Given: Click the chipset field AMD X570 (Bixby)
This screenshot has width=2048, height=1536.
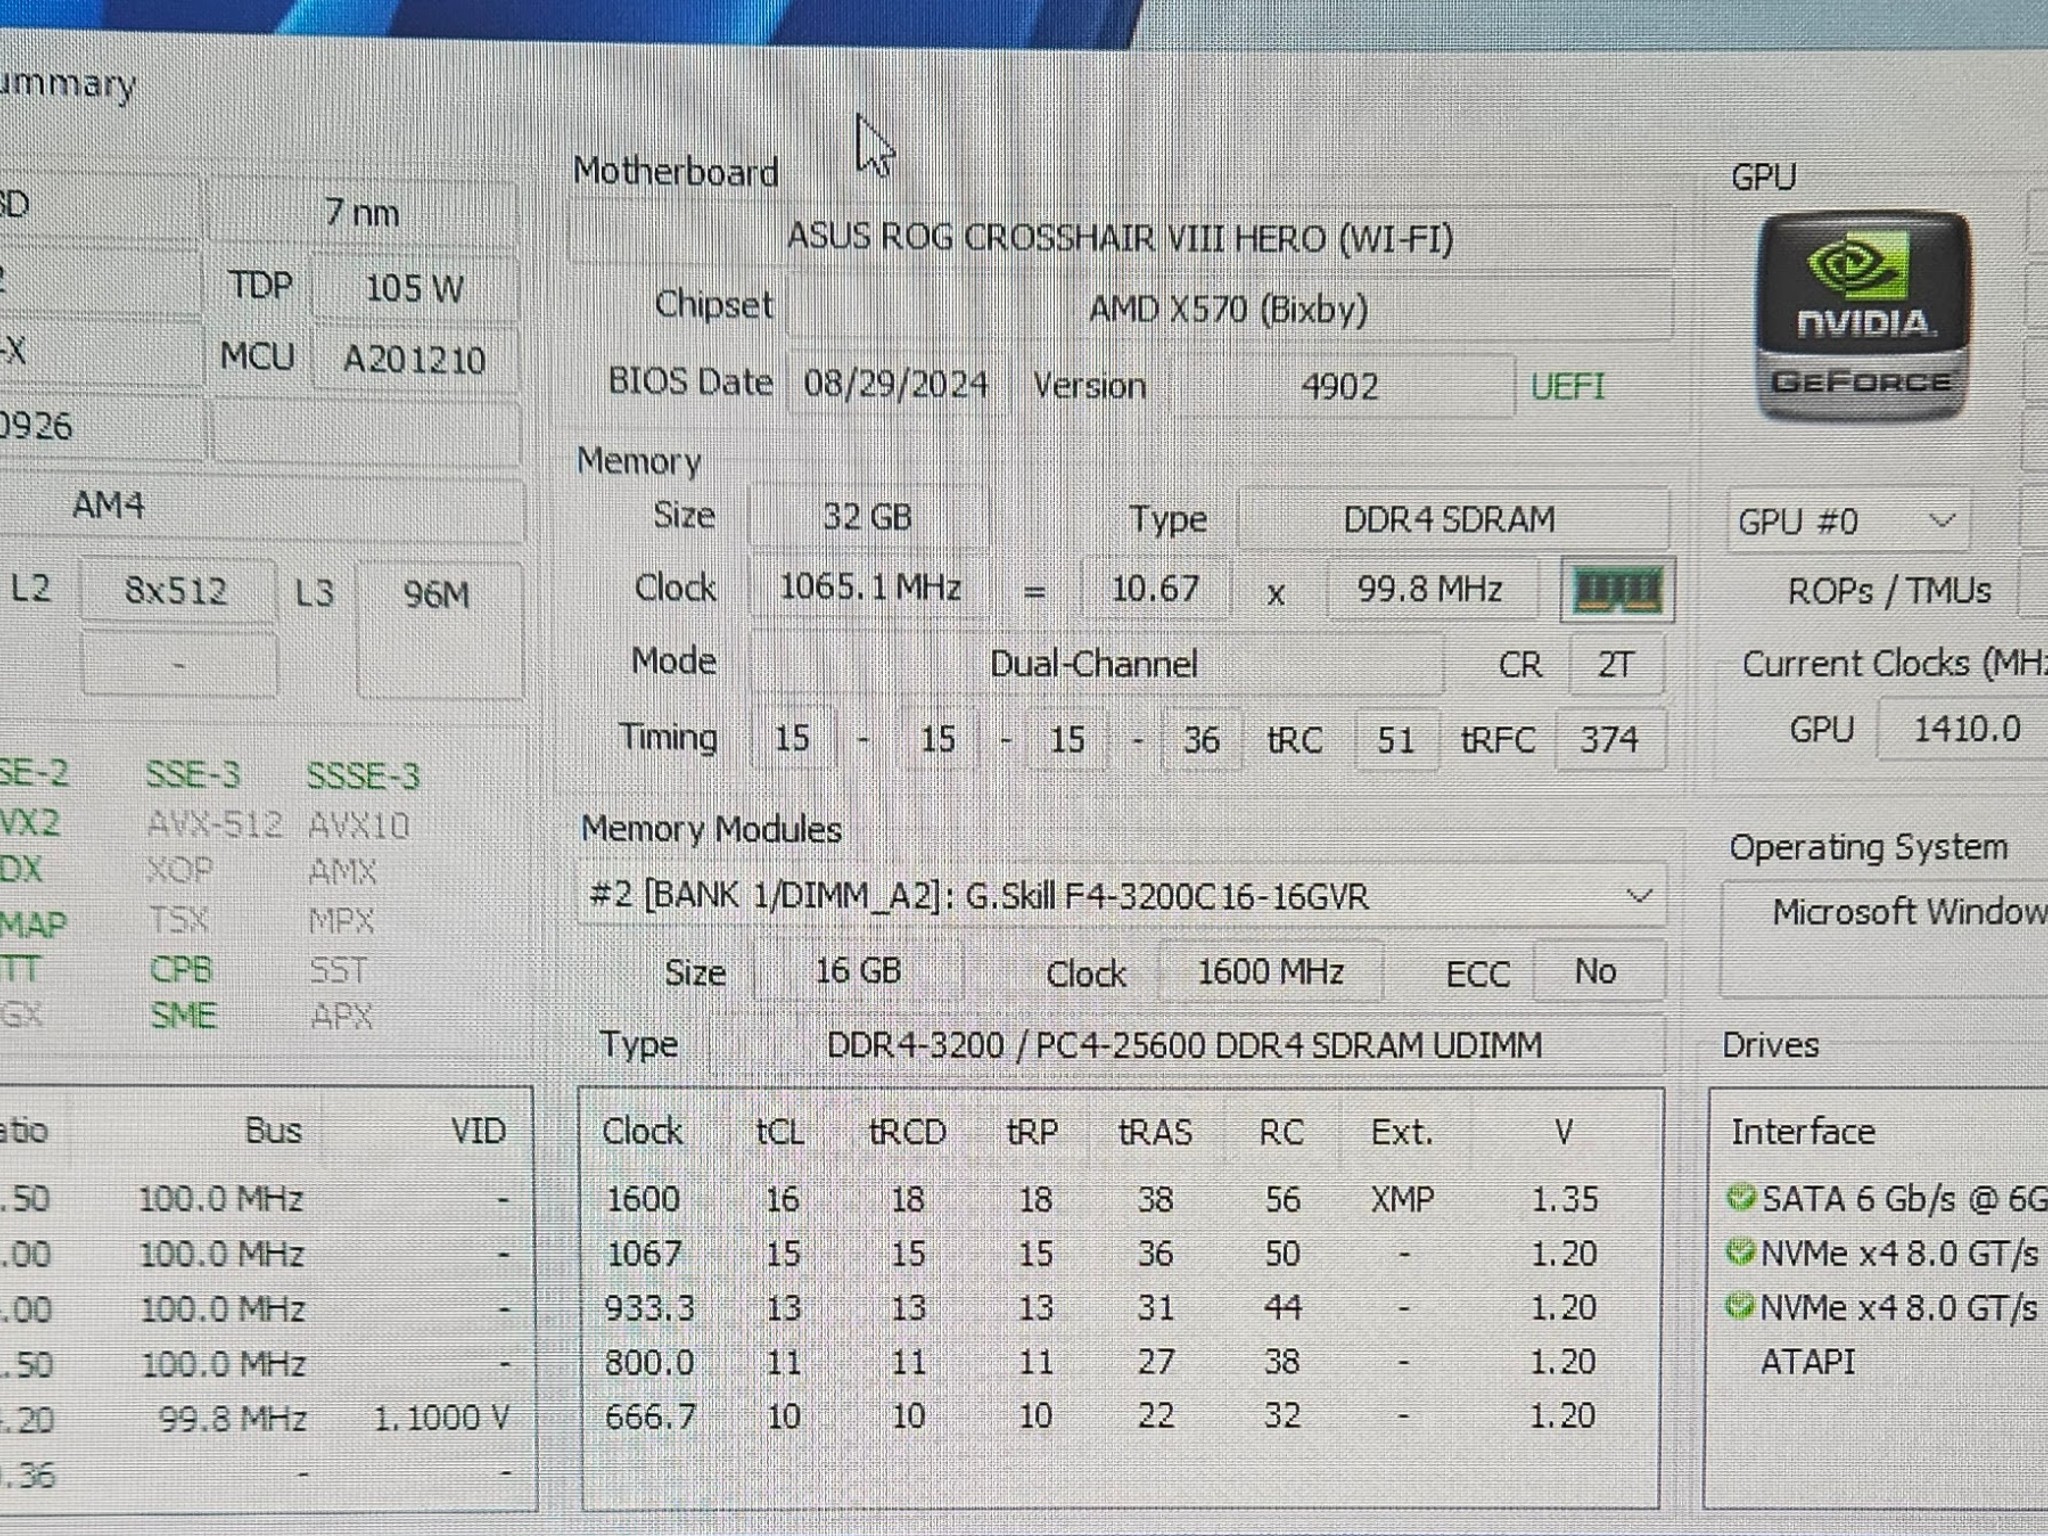Looking at the screenshot, I should pyautogui.click(x=1228, y=309).
